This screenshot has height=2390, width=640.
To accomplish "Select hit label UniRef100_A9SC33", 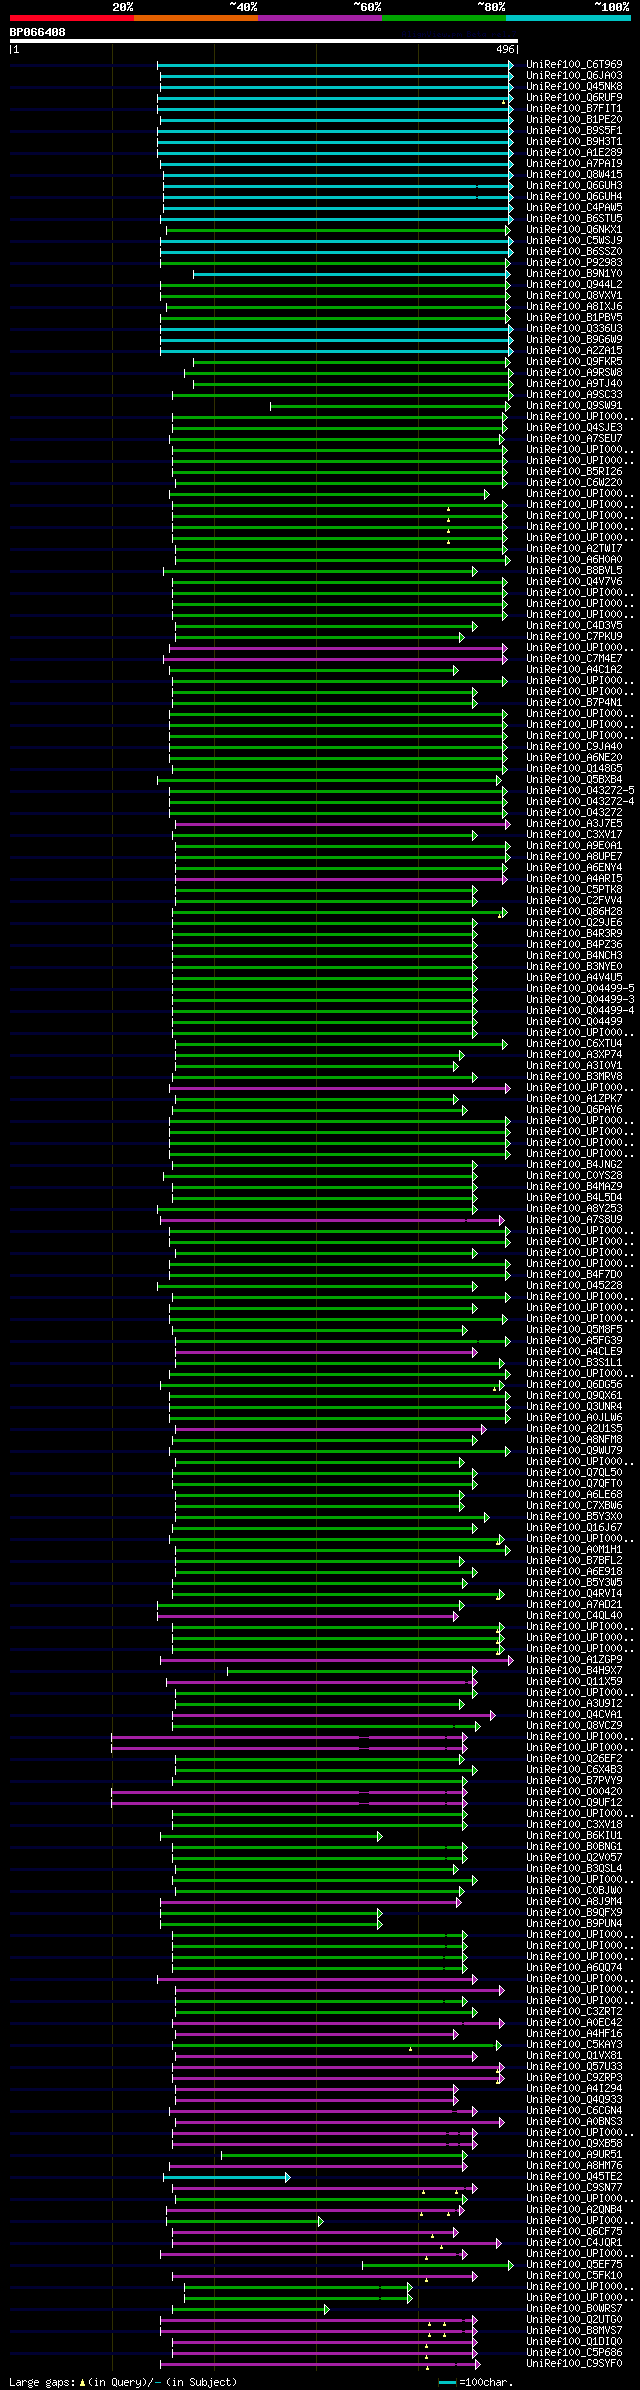I will coord(574,394).
